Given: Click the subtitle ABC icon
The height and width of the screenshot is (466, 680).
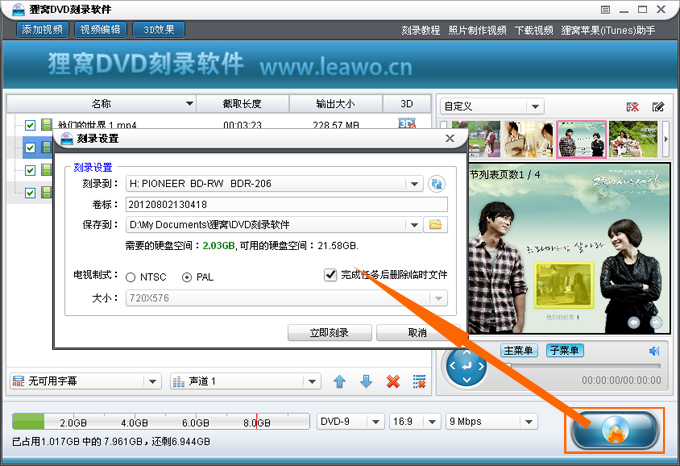Looking at the screenshot, I should click(x=18, y=381).
